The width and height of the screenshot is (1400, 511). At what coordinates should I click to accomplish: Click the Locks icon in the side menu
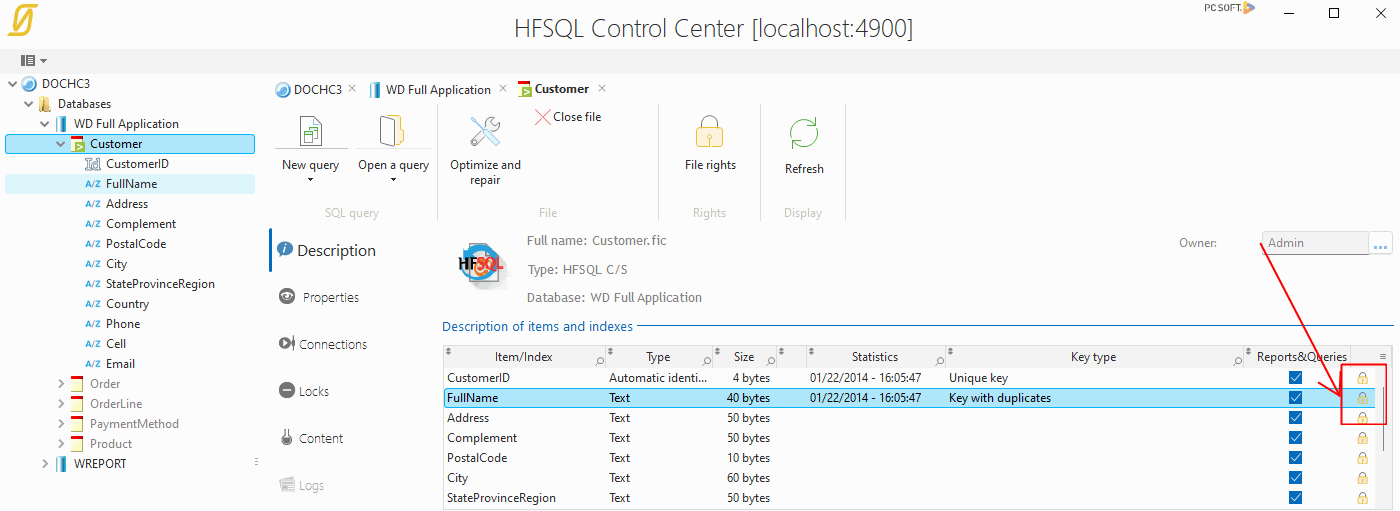click(286, 391)
